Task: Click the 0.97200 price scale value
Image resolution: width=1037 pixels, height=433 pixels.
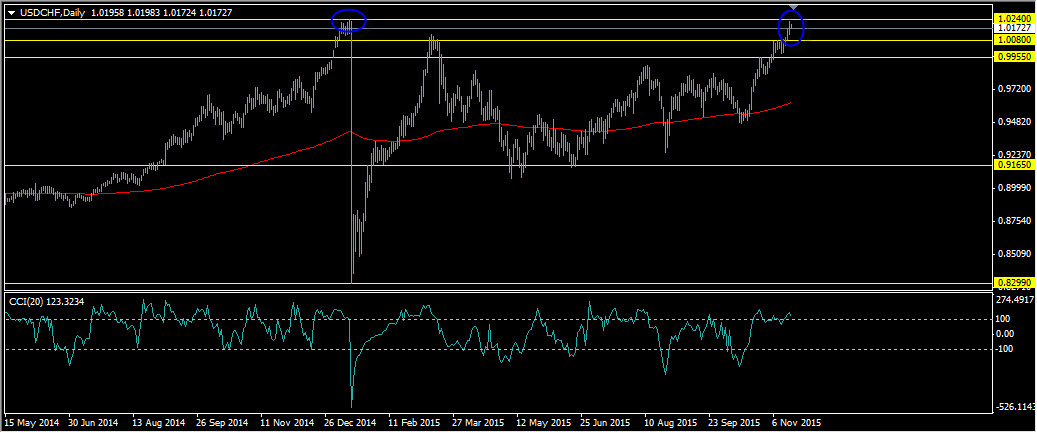Action: click(1014, 89)
